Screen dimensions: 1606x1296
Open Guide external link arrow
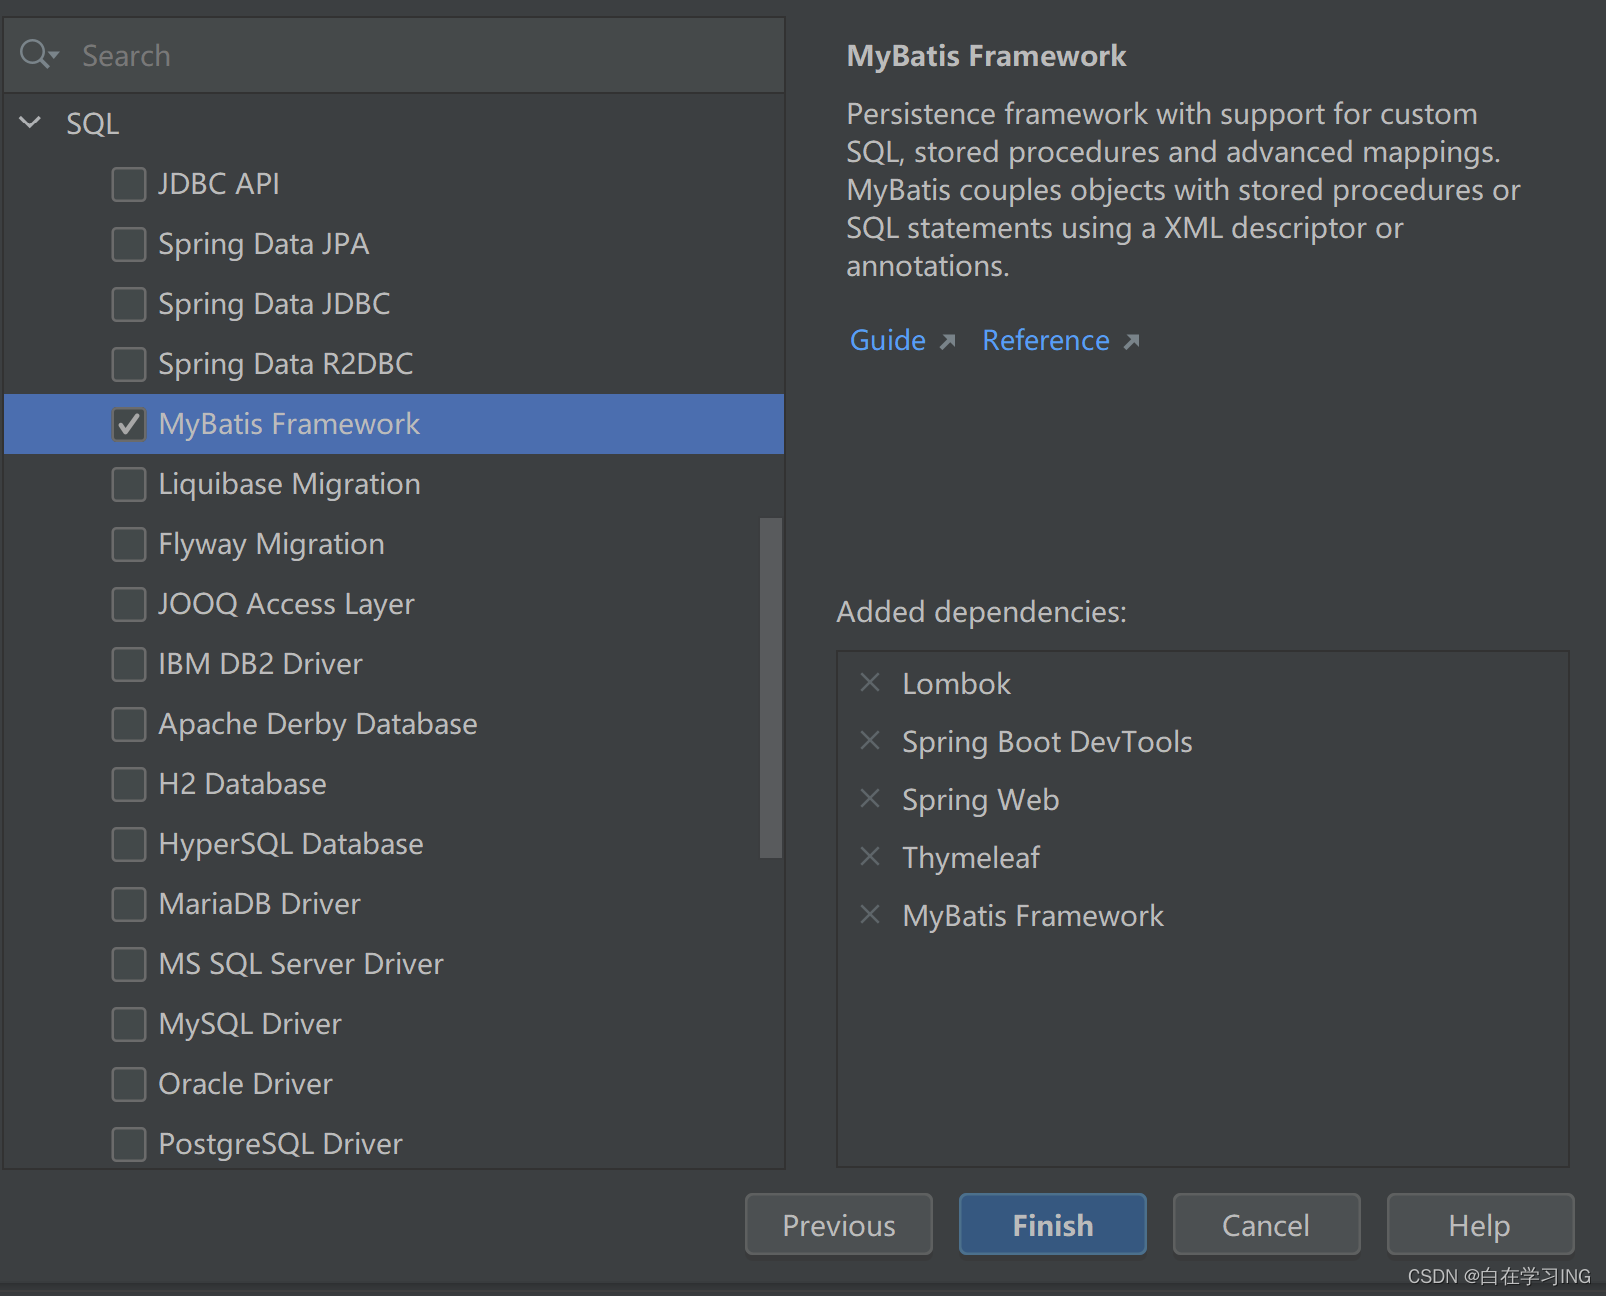click(x=947, y=342)
